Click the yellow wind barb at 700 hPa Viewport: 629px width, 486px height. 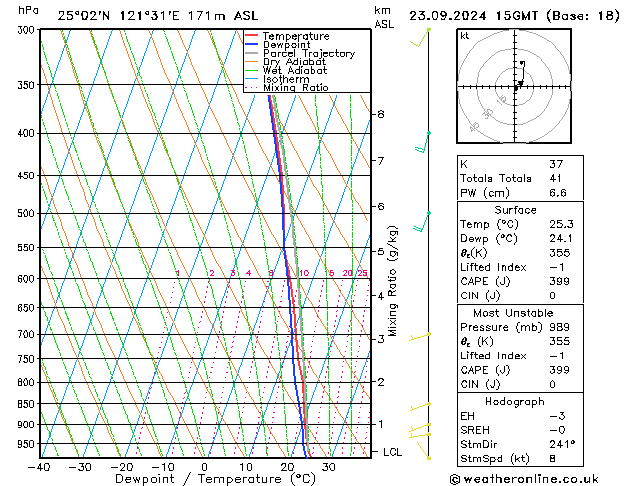pyautogui.click(x=420, y=337)
